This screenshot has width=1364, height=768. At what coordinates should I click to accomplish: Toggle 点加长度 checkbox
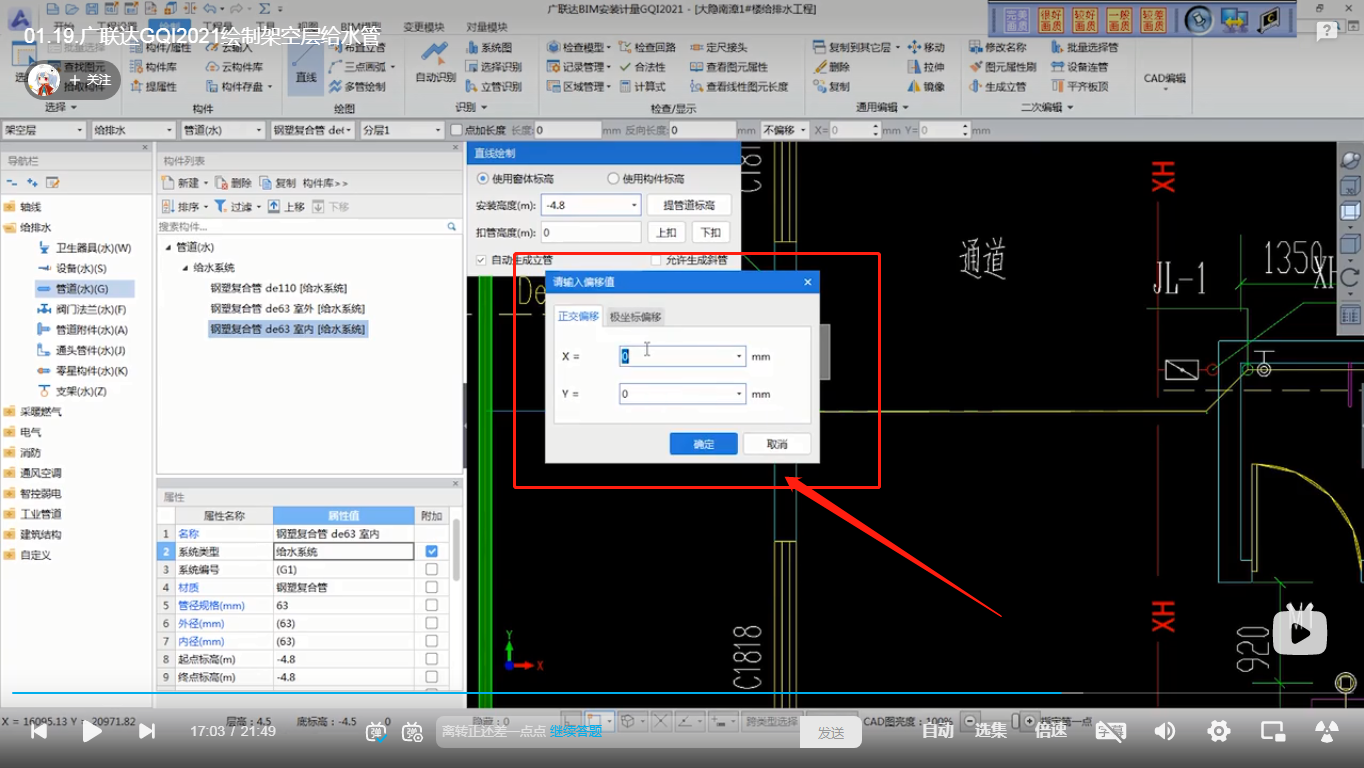click(x=457, y=130)
